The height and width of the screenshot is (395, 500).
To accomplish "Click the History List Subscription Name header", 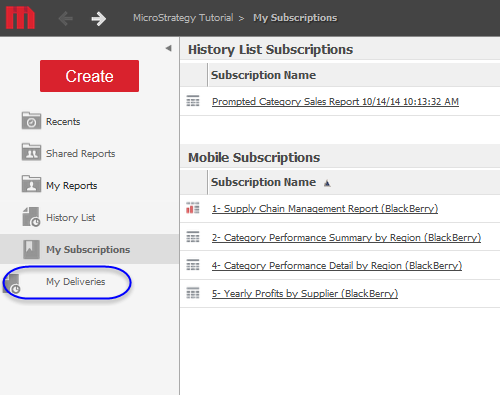I will tap(263, 75).
